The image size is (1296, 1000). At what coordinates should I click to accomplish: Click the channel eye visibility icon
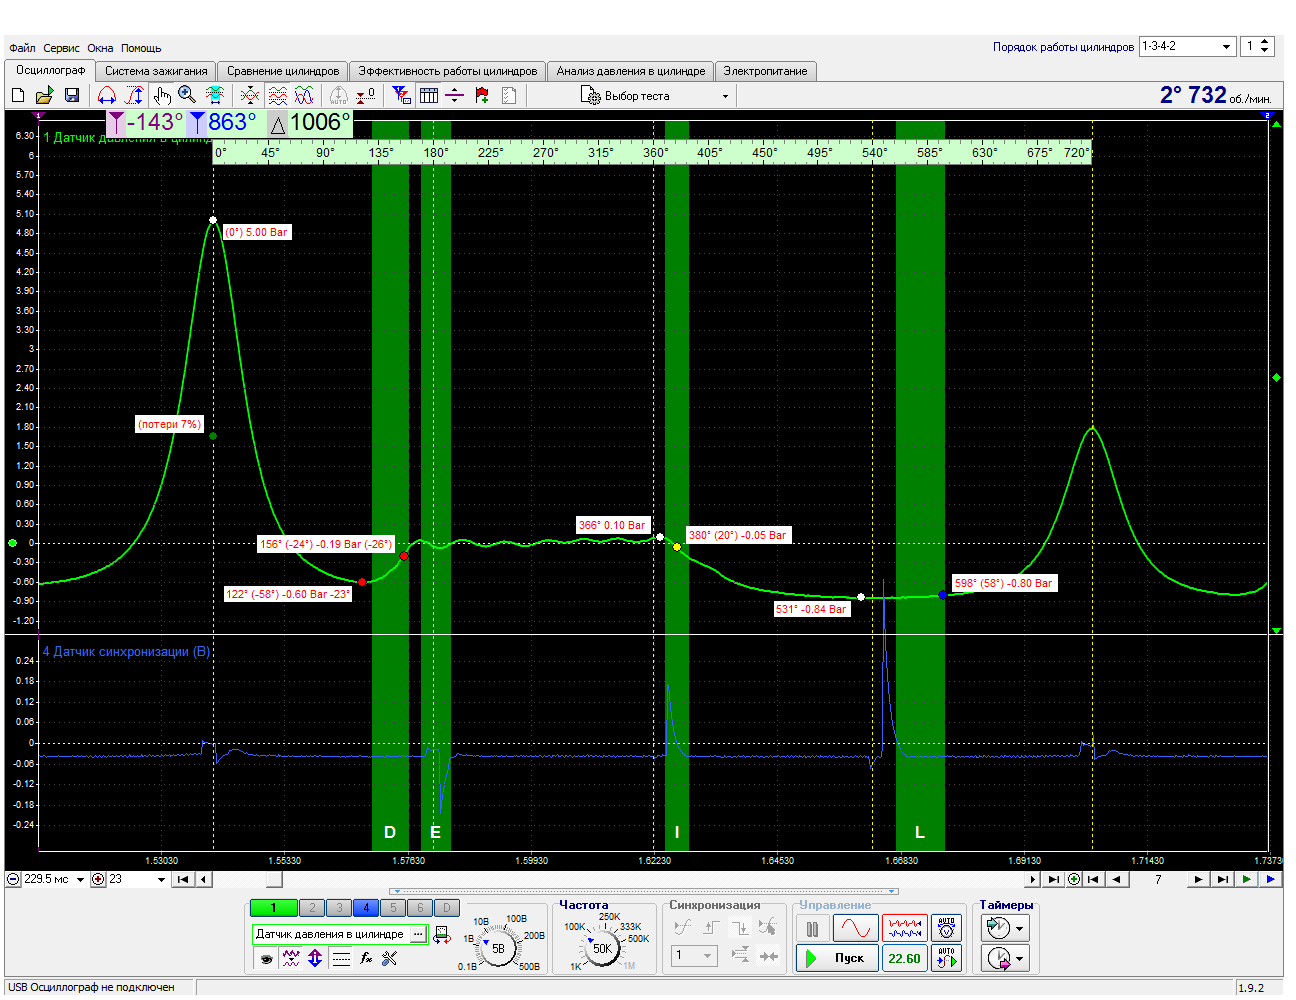coord(267,958)
